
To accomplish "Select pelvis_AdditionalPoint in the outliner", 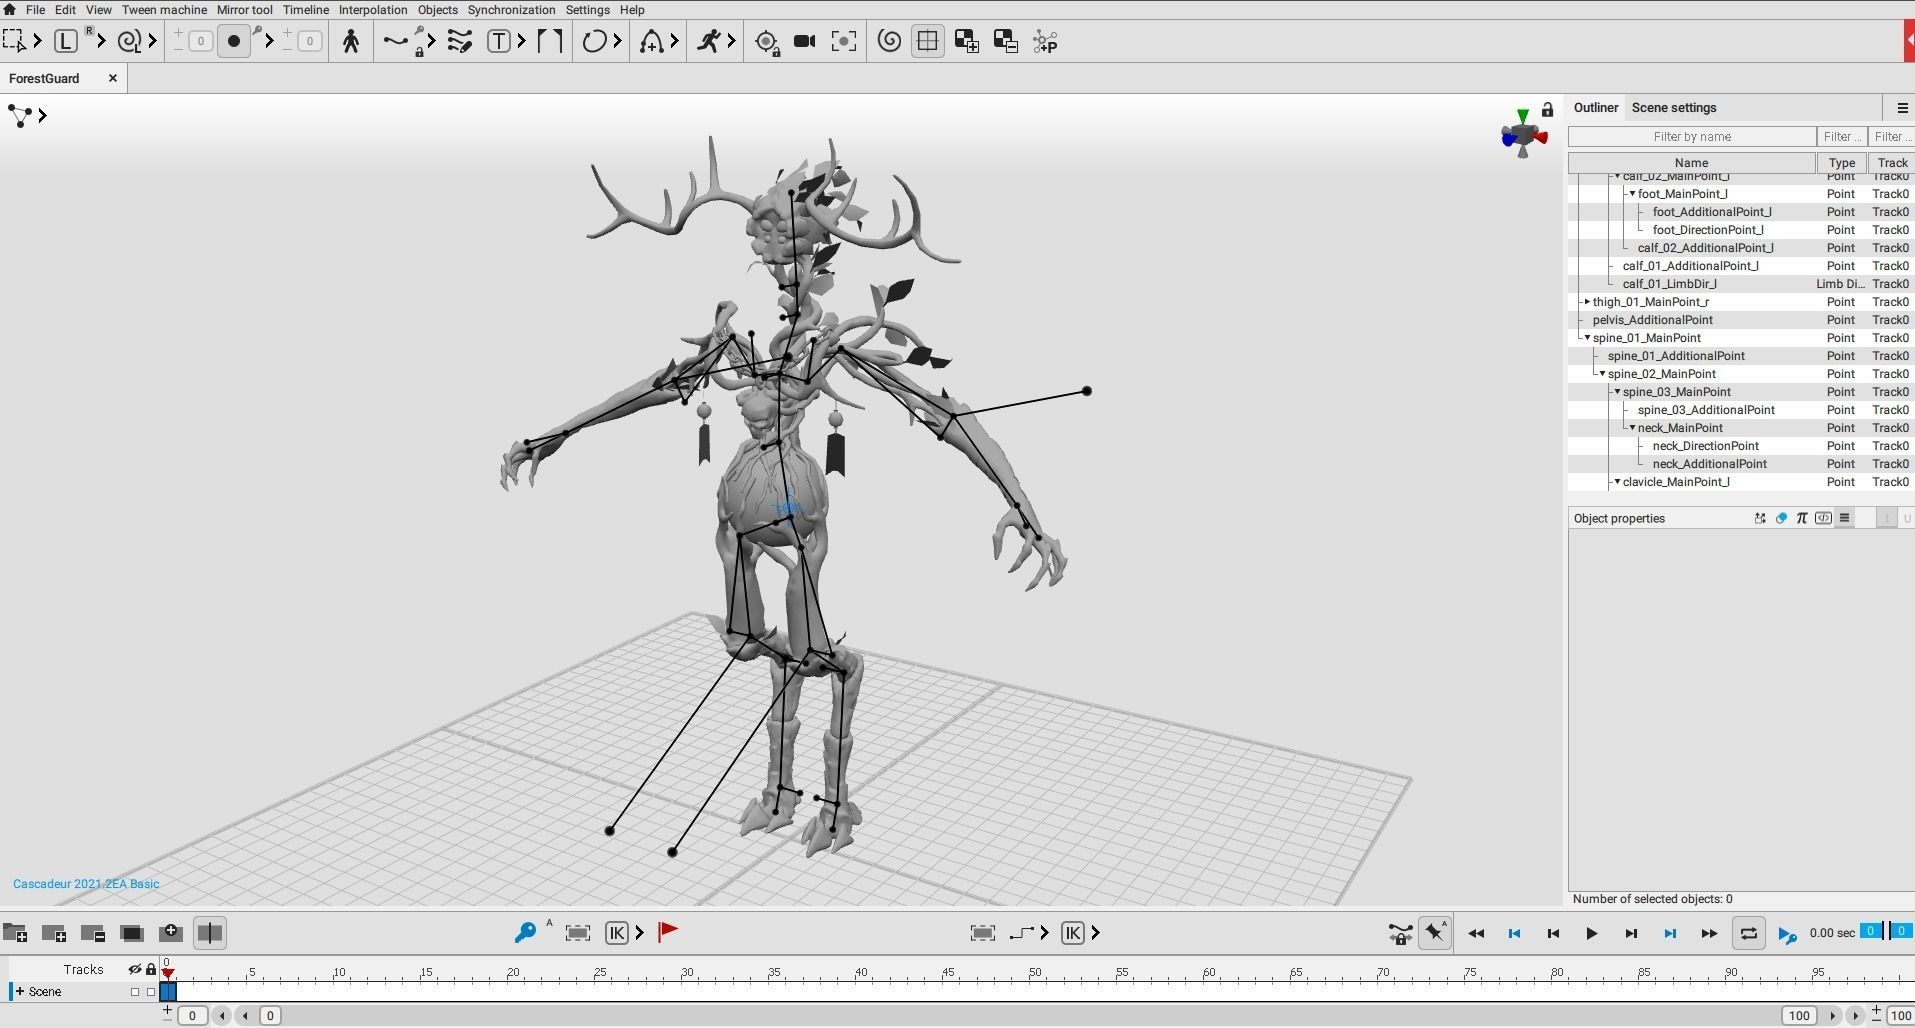I will point(1652,320).
